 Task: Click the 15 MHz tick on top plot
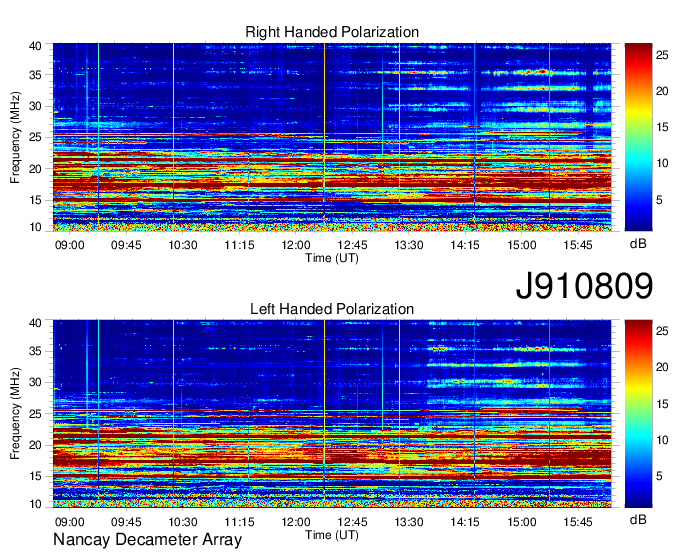coord(35,200)
